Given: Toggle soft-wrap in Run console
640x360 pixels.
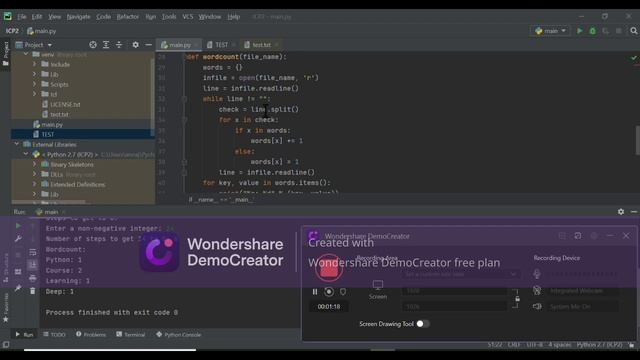Looking at the screenshot, I should tap(33, 252).
